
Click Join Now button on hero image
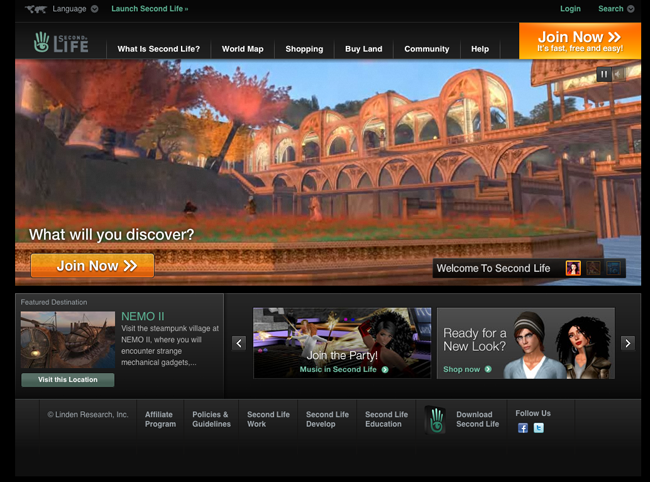[92, 266]
